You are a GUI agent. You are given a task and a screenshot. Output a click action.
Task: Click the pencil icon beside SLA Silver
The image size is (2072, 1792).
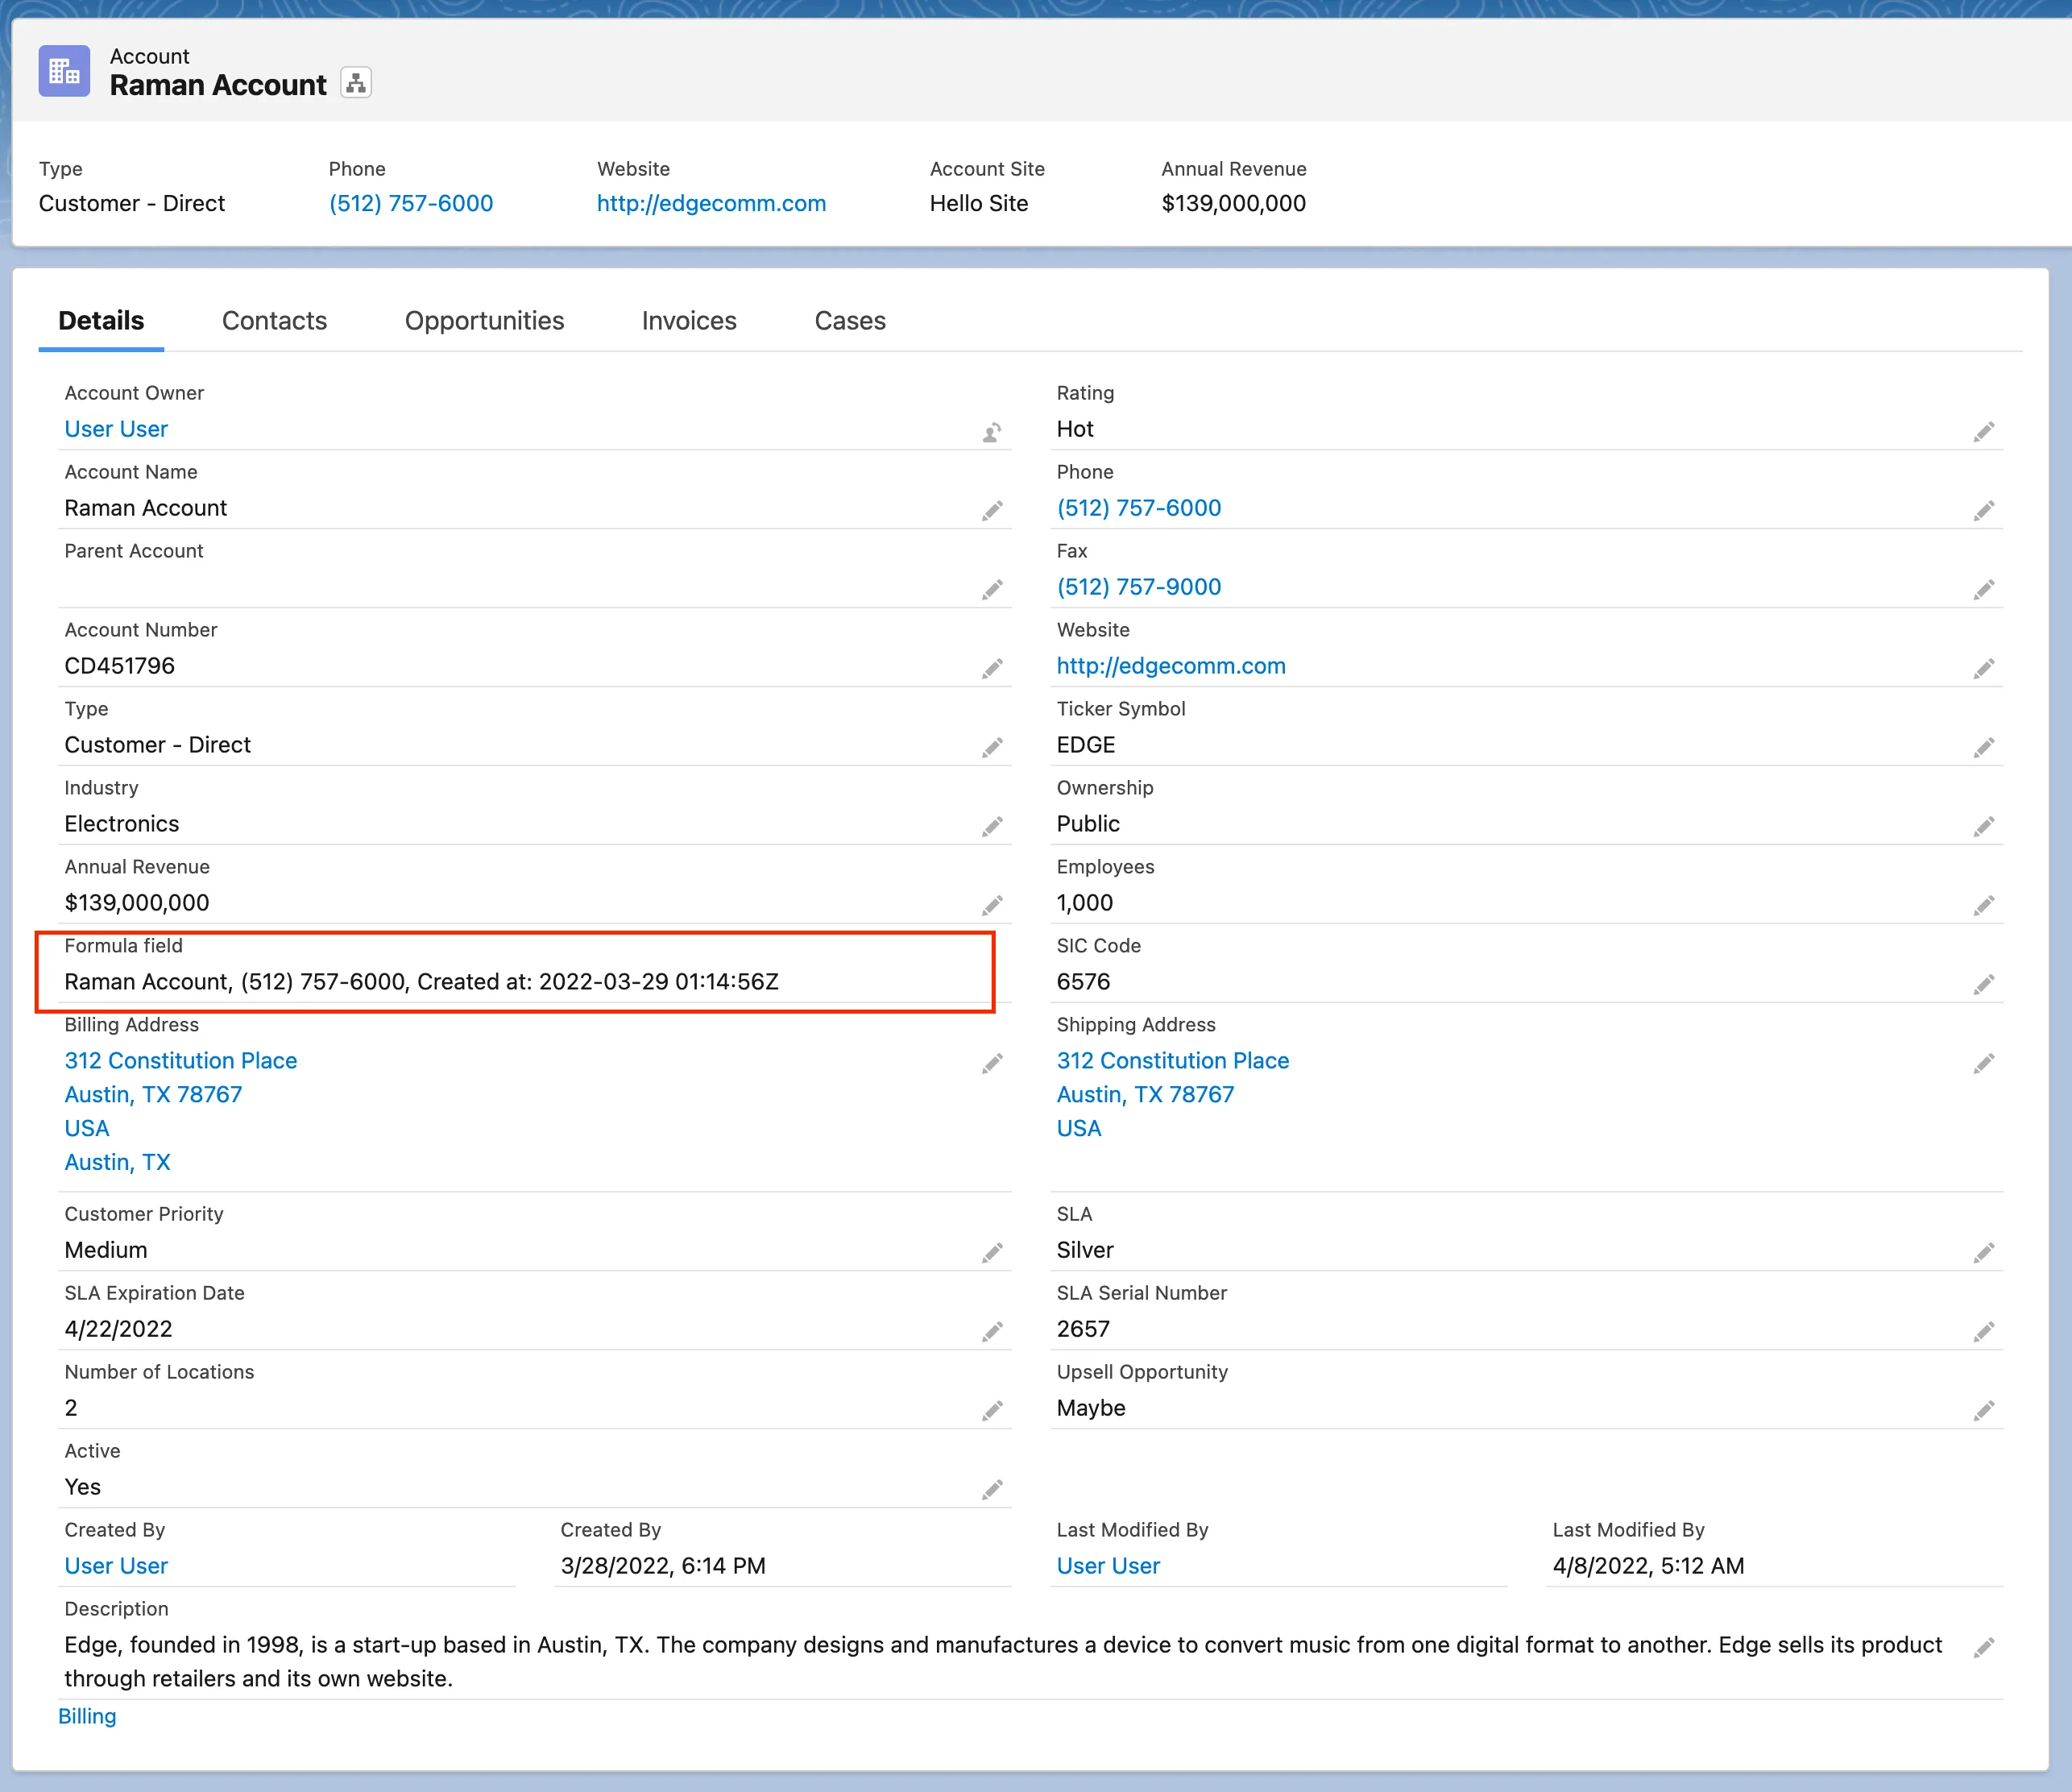click(1983, 1253)
